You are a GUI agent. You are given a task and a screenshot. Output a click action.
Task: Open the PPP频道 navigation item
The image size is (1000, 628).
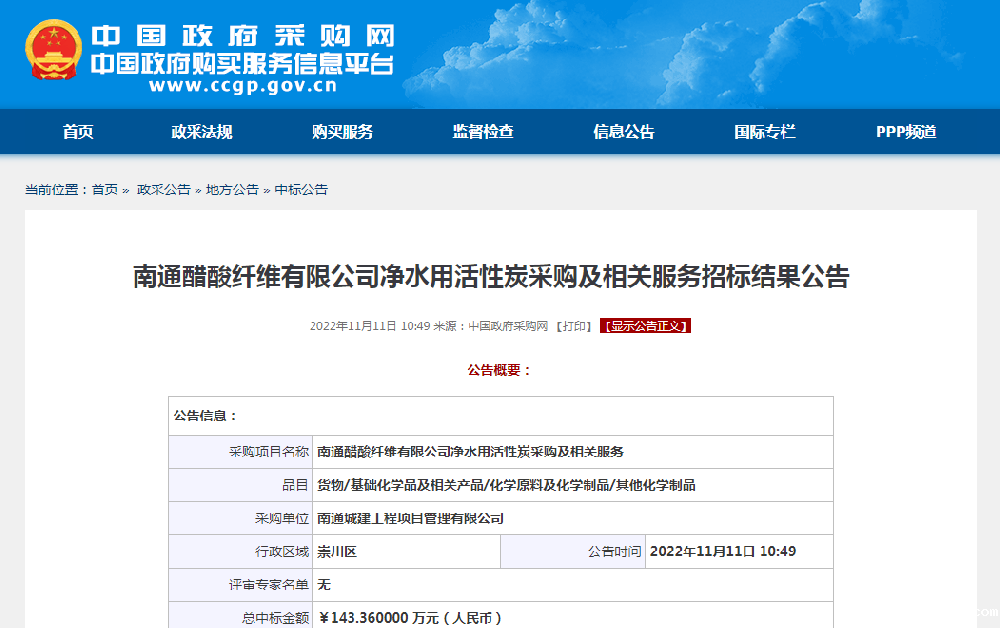906,132
